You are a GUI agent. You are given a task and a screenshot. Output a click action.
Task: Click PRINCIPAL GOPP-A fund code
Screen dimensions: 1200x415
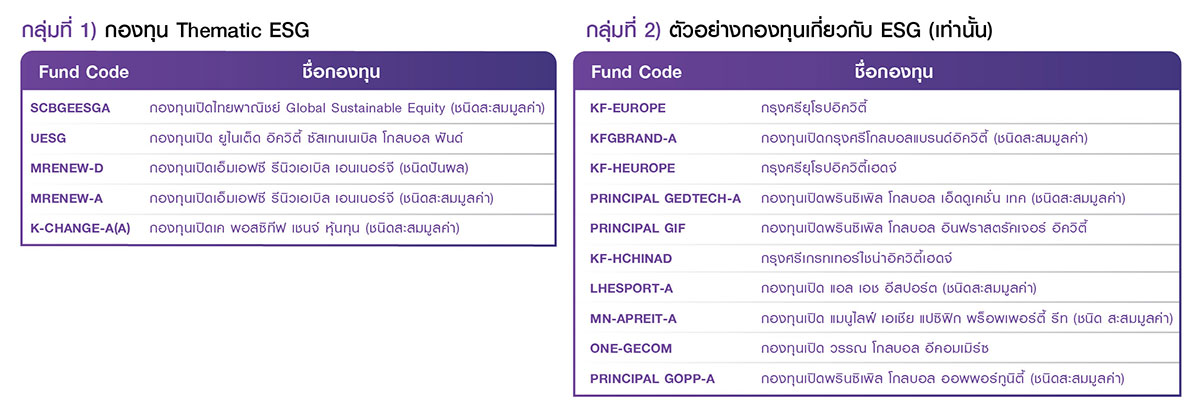pyautogui.click(x=652, y=379)
